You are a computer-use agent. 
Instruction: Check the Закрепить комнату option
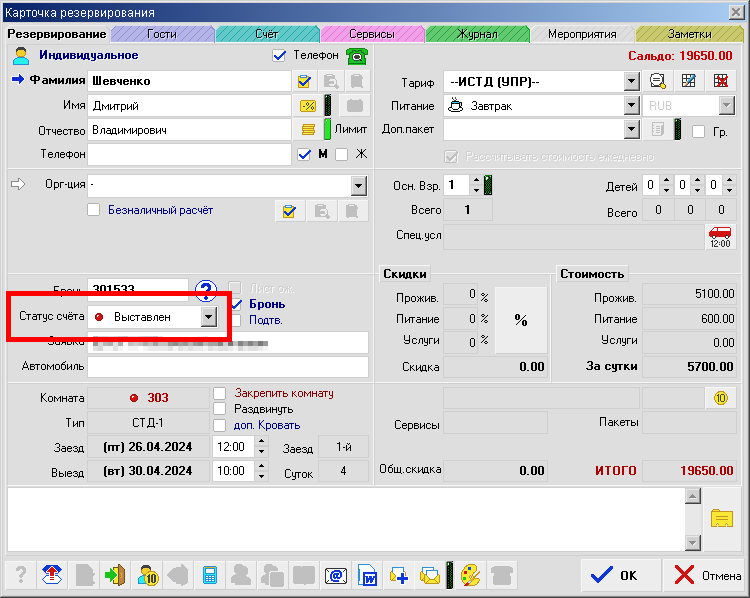click(220, 393)
